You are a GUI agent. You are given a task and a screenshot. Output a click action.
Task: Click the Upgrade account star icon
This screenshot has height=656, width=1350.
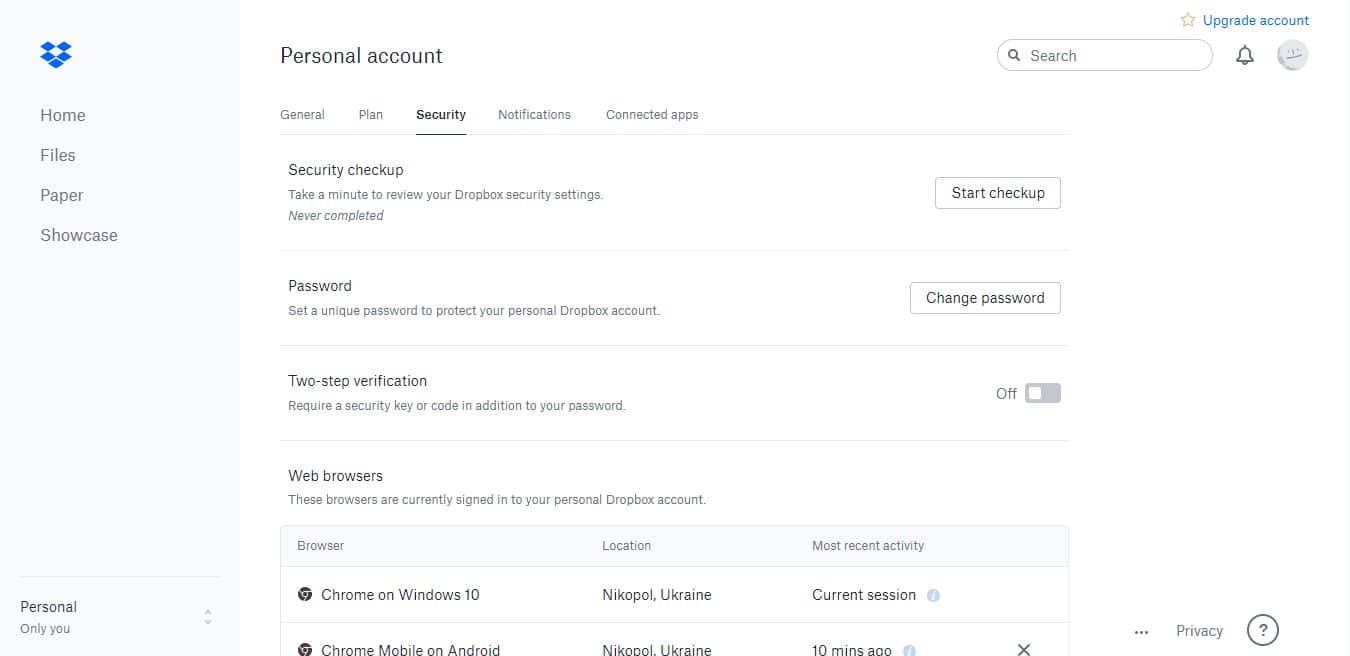point(1188,20)
